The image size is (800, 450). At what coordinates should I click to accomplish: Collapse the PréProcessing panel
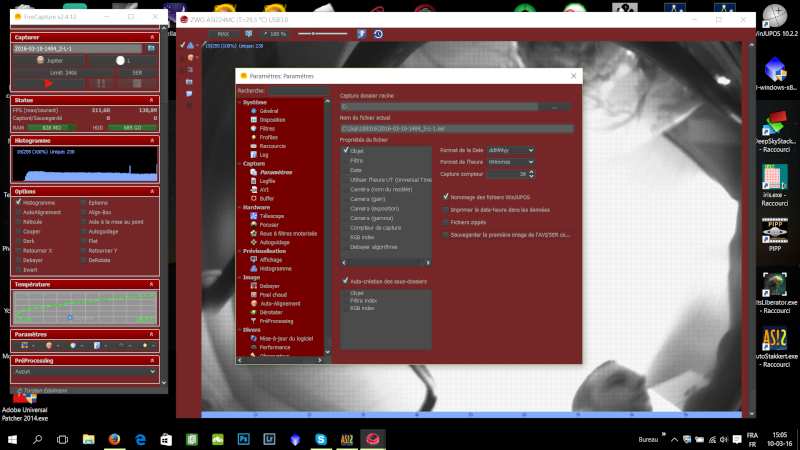[x=152, y=360]
